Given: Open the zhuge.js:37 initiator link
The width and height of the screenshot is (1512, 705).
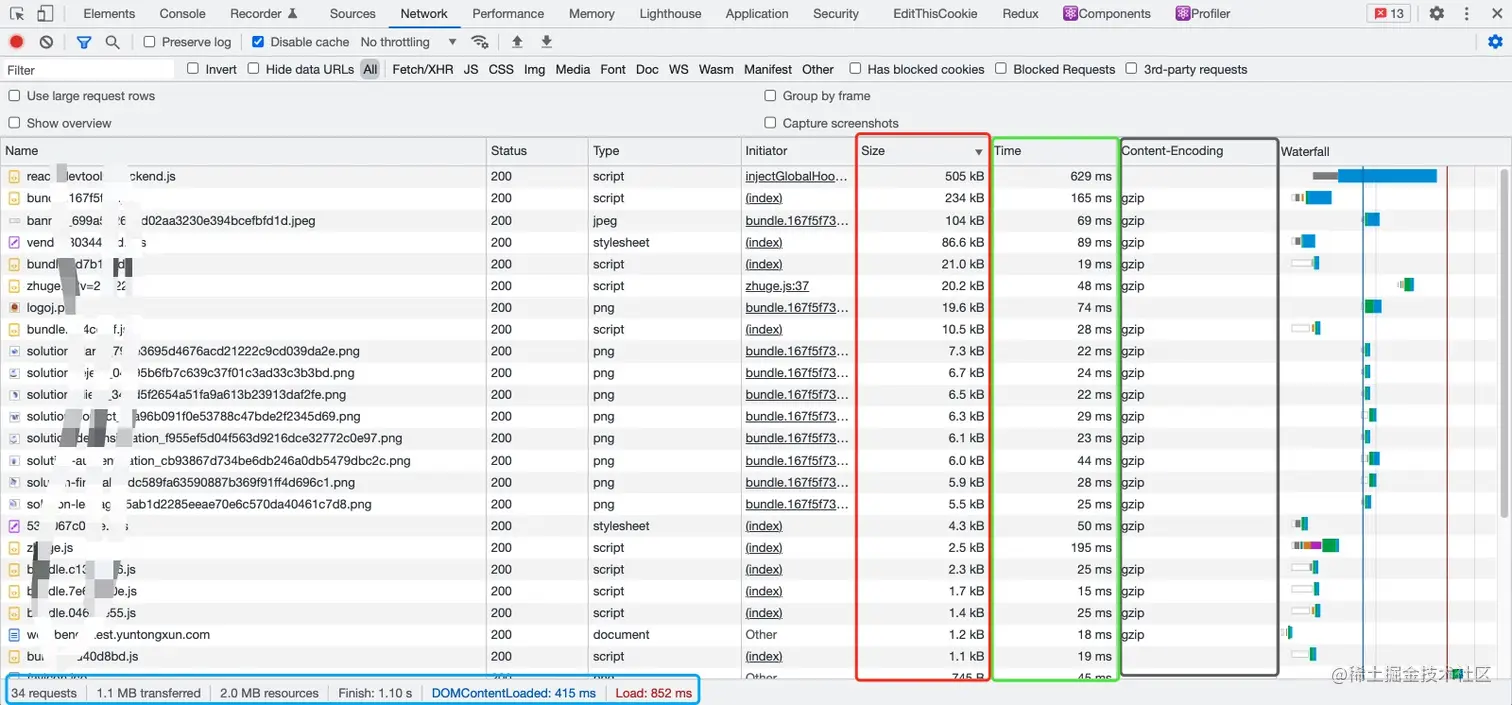Looking at the screenshot, I should [x=777, y=286].
